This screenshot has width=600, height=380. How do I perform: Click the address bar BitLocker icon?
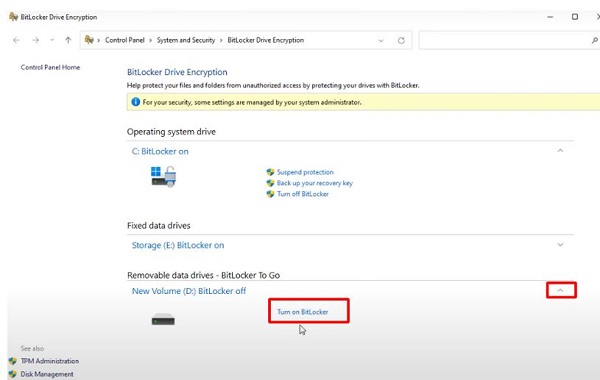[x=89, y=40]
